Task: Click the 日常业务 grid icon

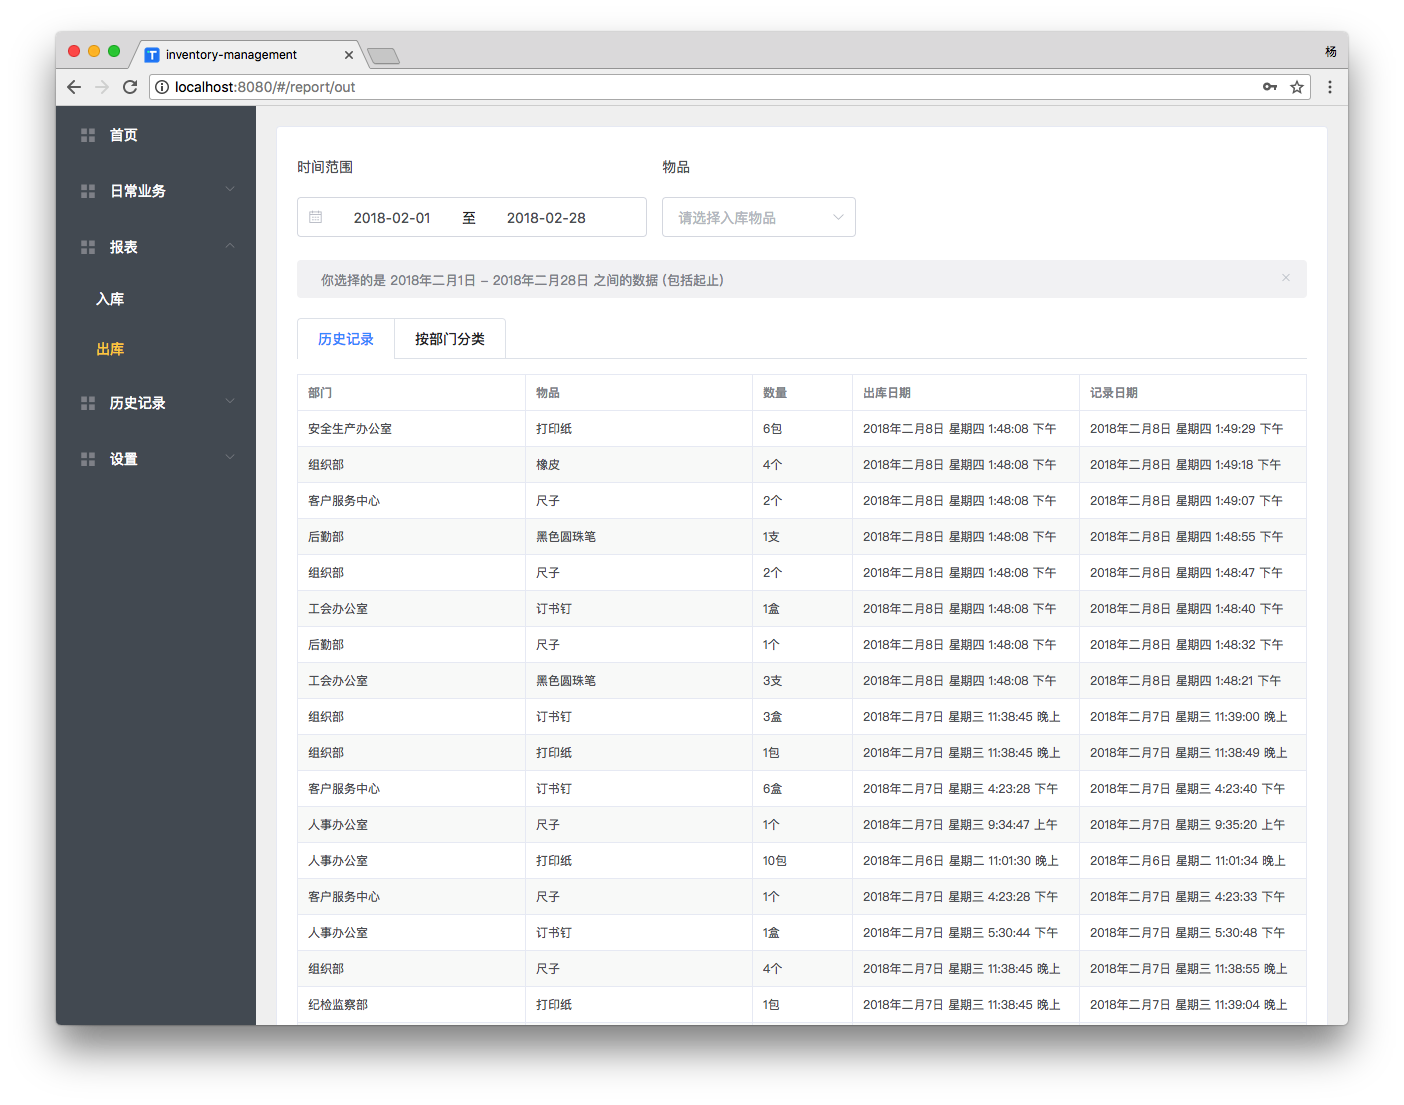Action: [88, 191]
